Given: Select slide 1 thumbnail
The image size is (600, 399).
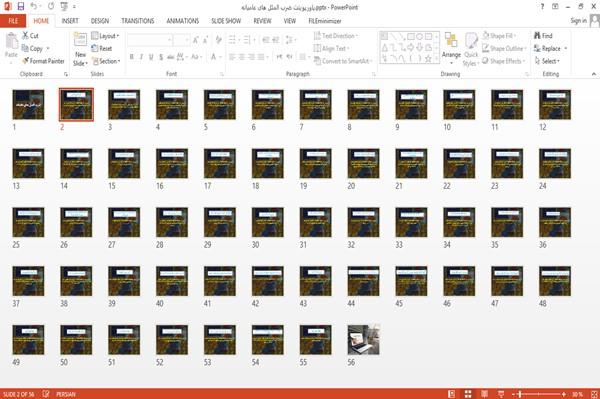Looking at the screenshot, I should pos(28,104).
